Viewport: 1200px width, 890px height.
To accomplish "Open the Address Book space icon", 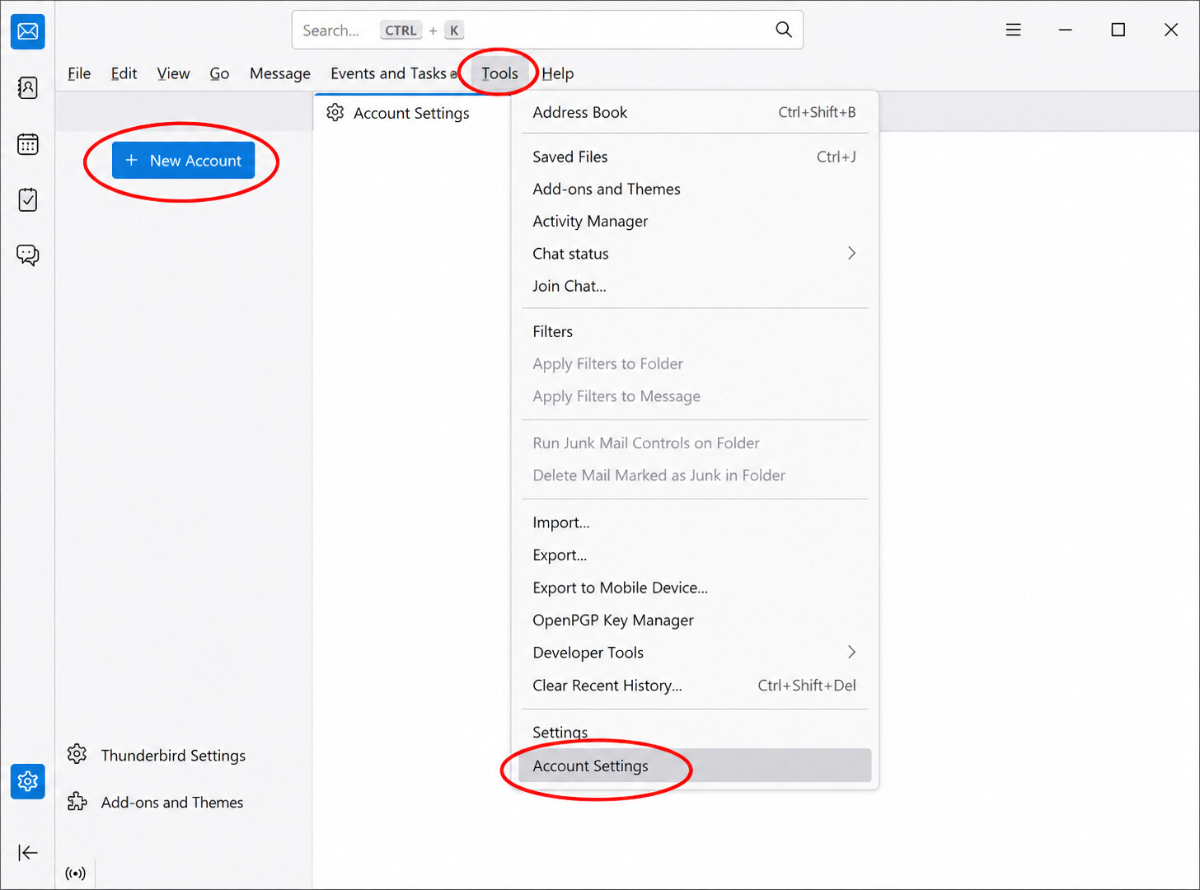I will [x=28, y=88].
